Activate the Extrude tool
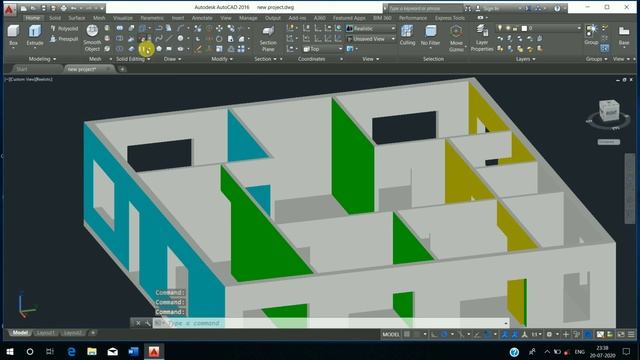 click(x=35, y=35)
